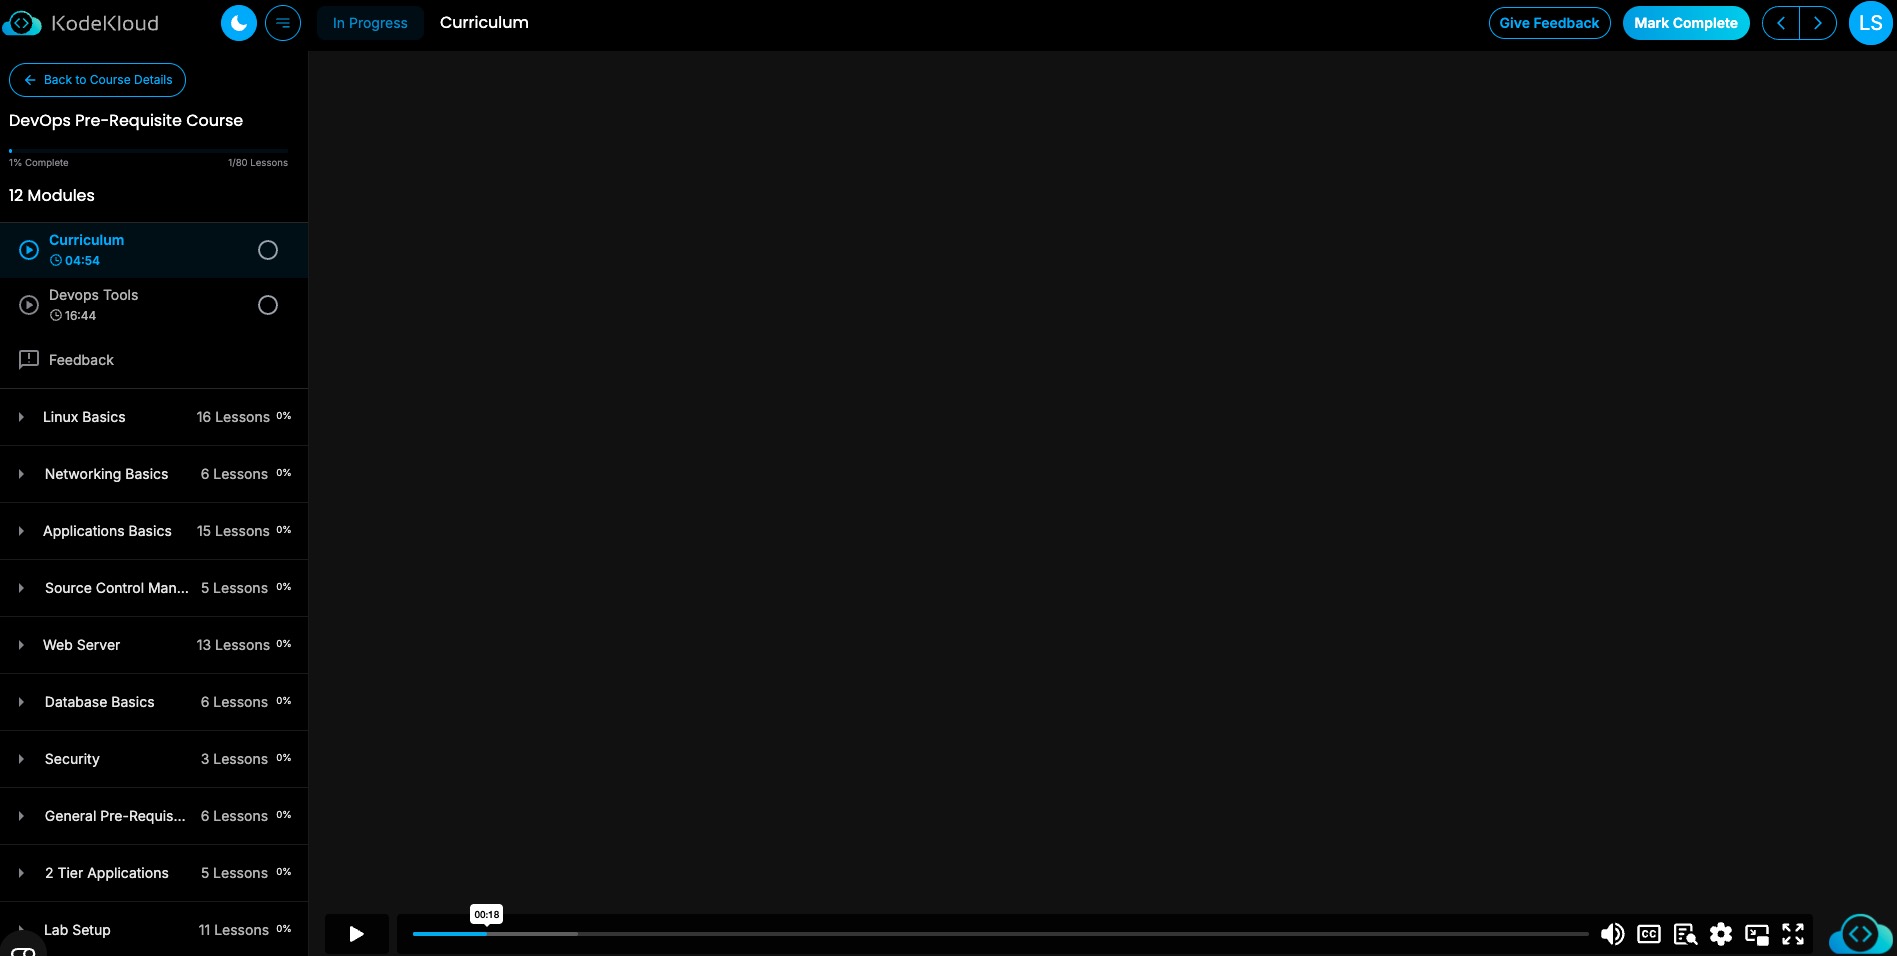The image size is (1897, 956).
Task: Click the 1/80 Lessons counter
Action: click(x=258, y=163)
